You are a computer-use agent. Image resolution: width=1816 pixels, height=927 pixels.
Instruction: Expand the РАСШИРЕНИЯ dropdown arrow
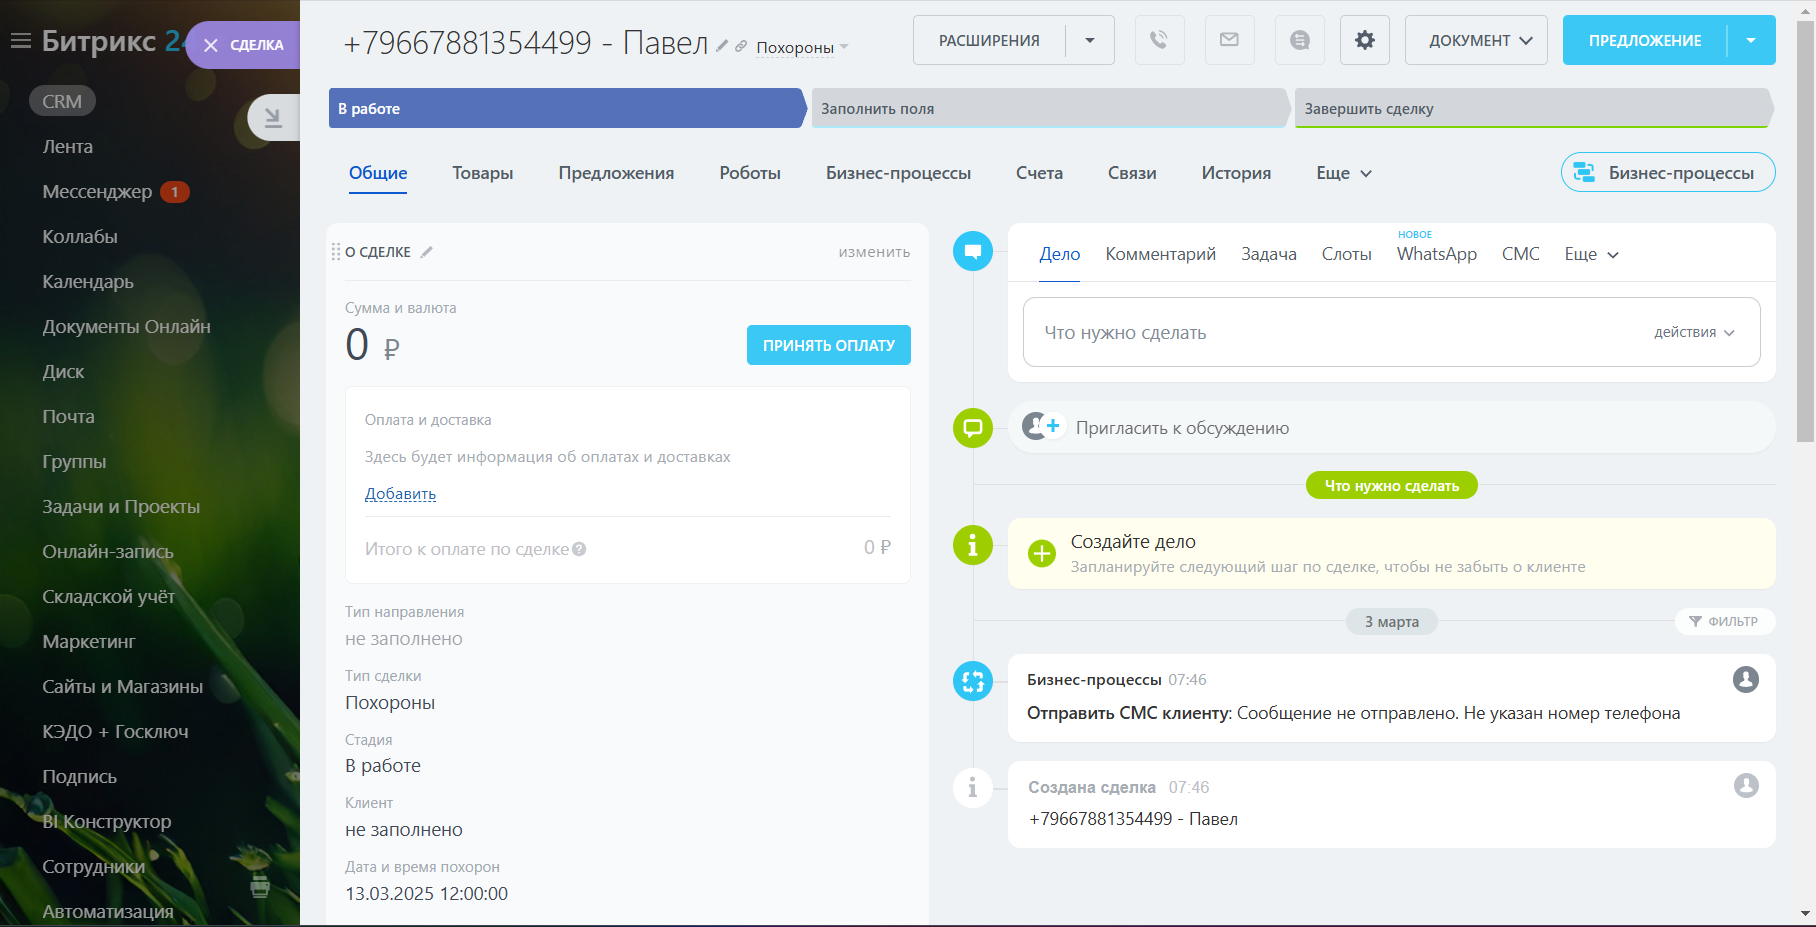[x=1090, y=40]
